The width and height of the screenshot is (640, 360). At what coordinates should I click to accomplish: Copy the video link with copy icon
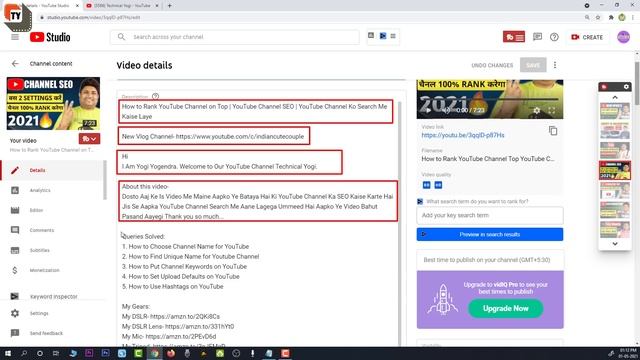553,131
